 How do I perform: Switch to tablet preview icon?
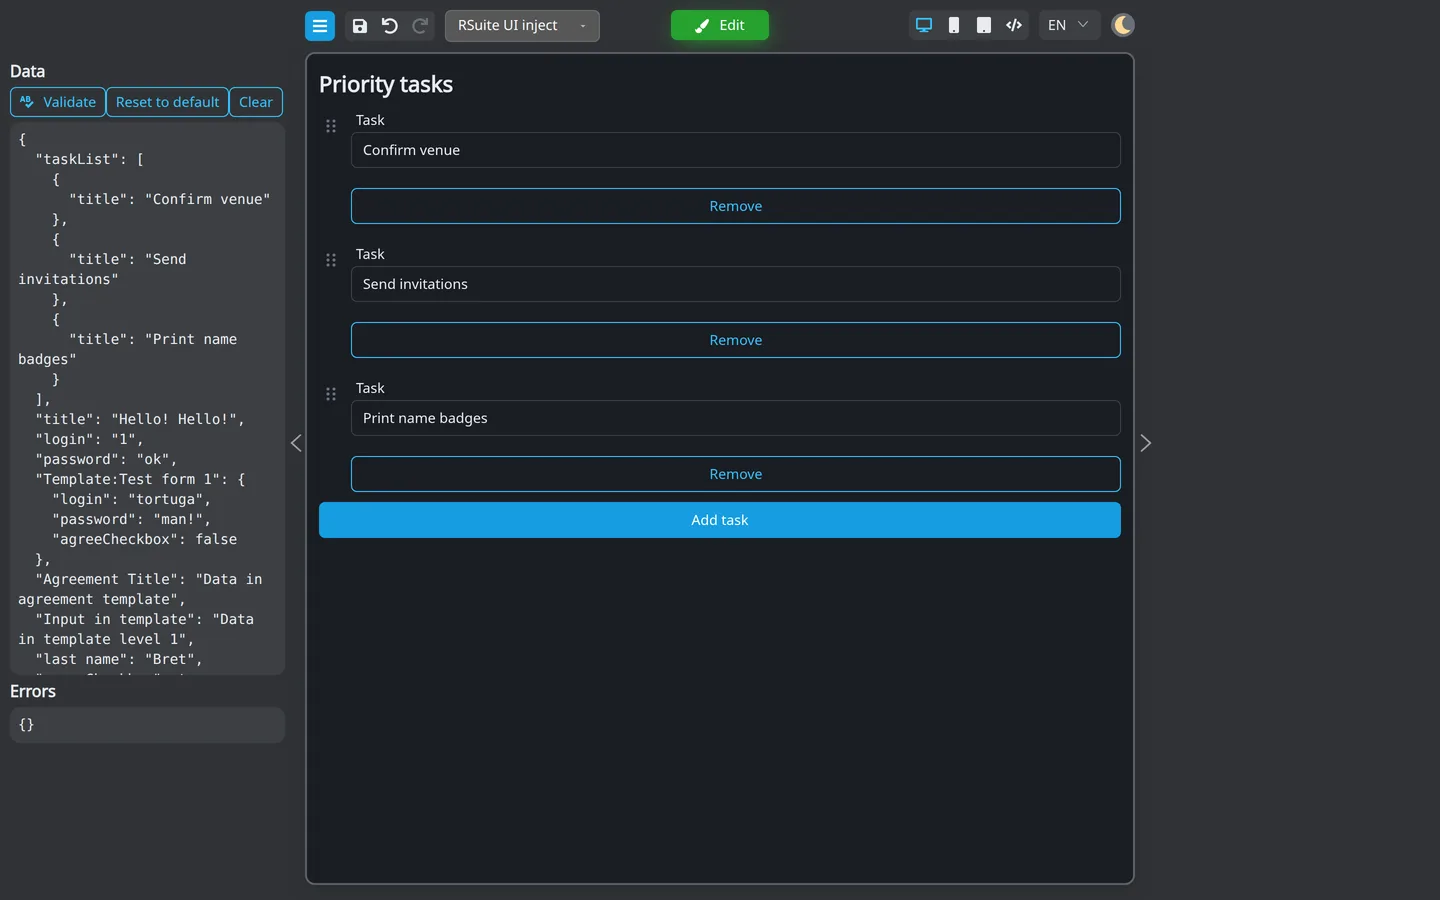984,25
